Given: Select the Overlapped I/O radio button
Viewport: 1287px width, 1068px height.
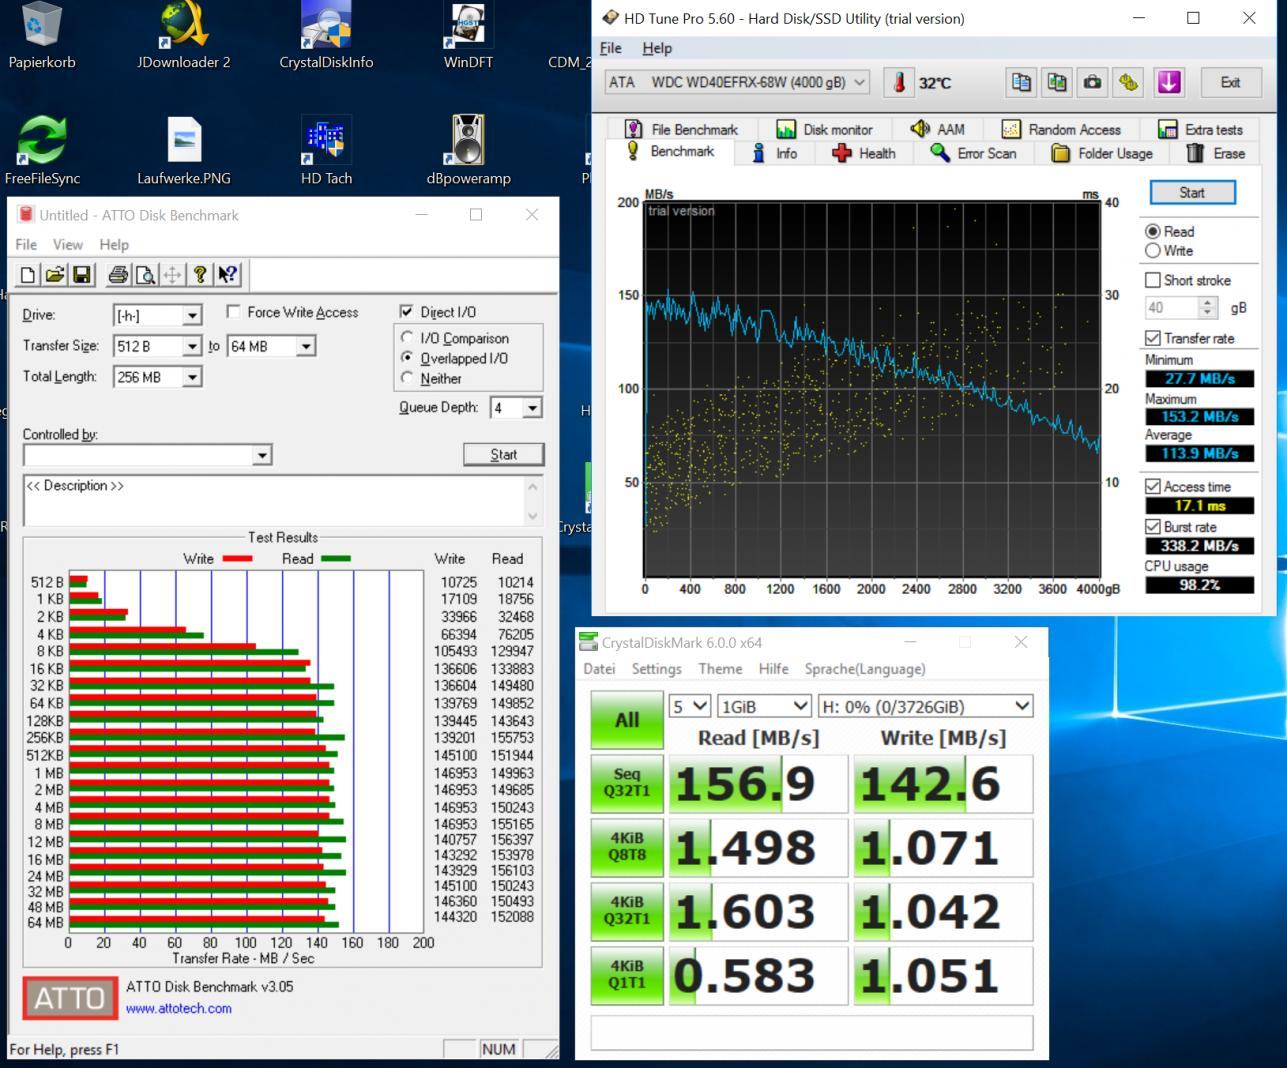Looking at the screenshot, I should (407, 358).
